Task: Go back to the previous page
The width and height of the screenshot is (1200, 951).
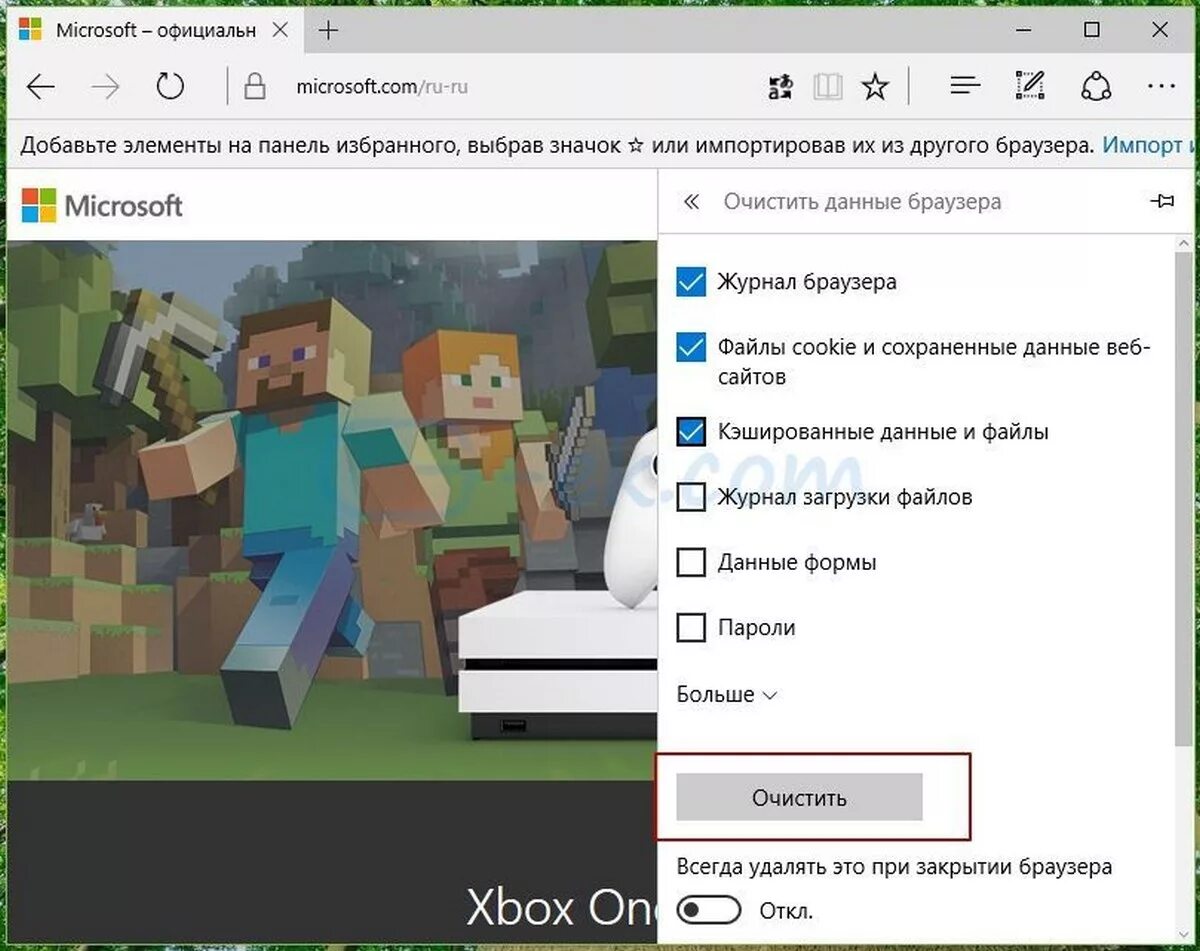Action: point(41,87)
